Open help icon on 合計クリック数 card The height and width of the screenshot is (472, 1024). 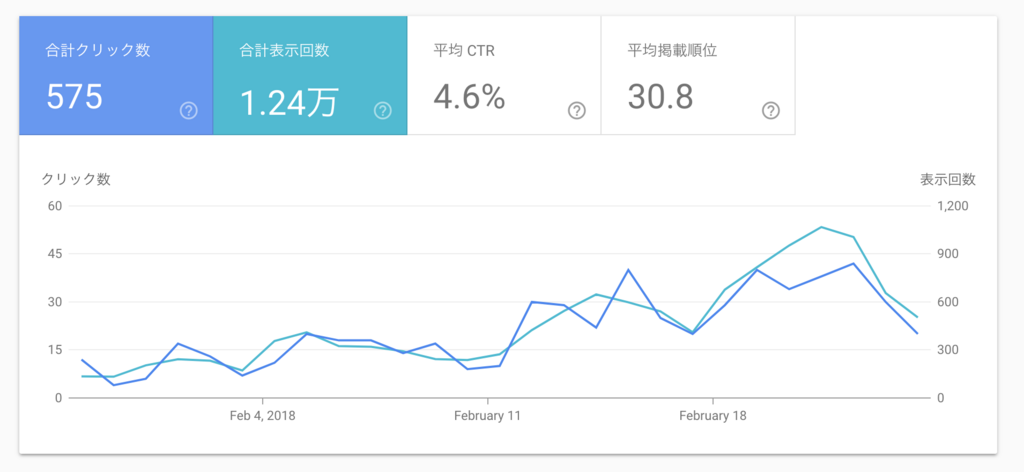[x=188, y=111]
